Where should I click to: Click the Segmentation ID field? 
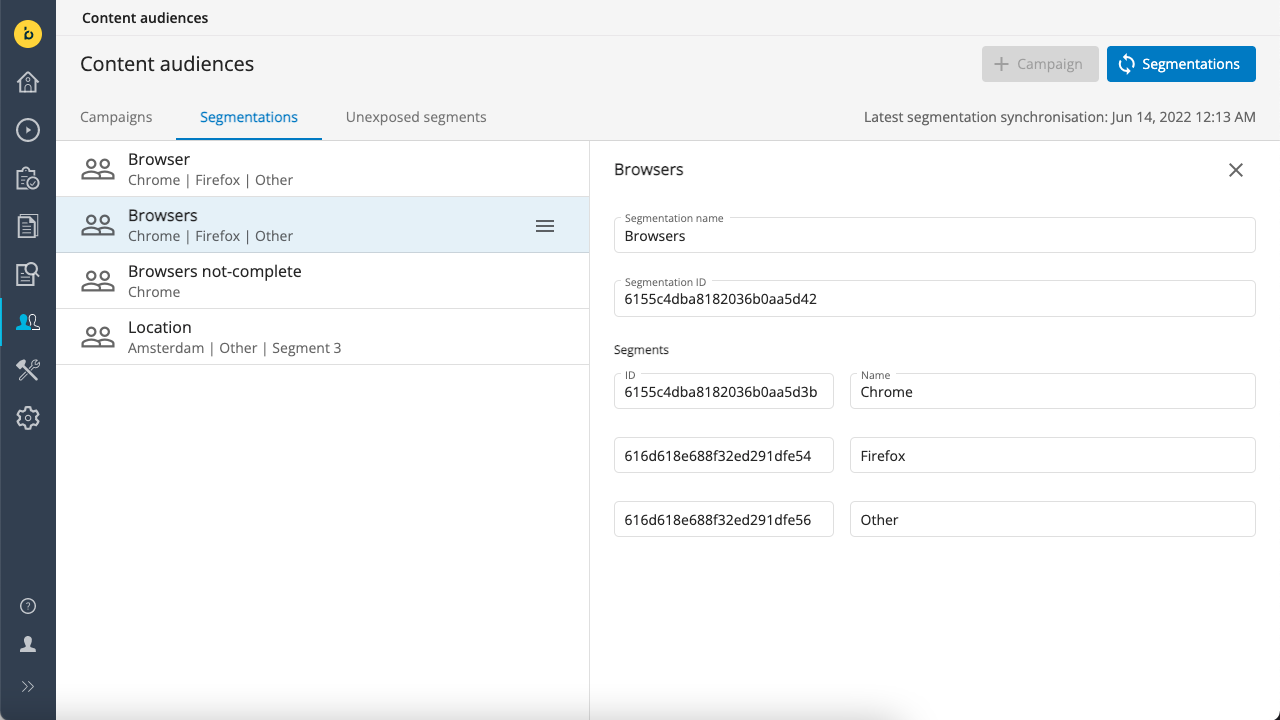935,298
